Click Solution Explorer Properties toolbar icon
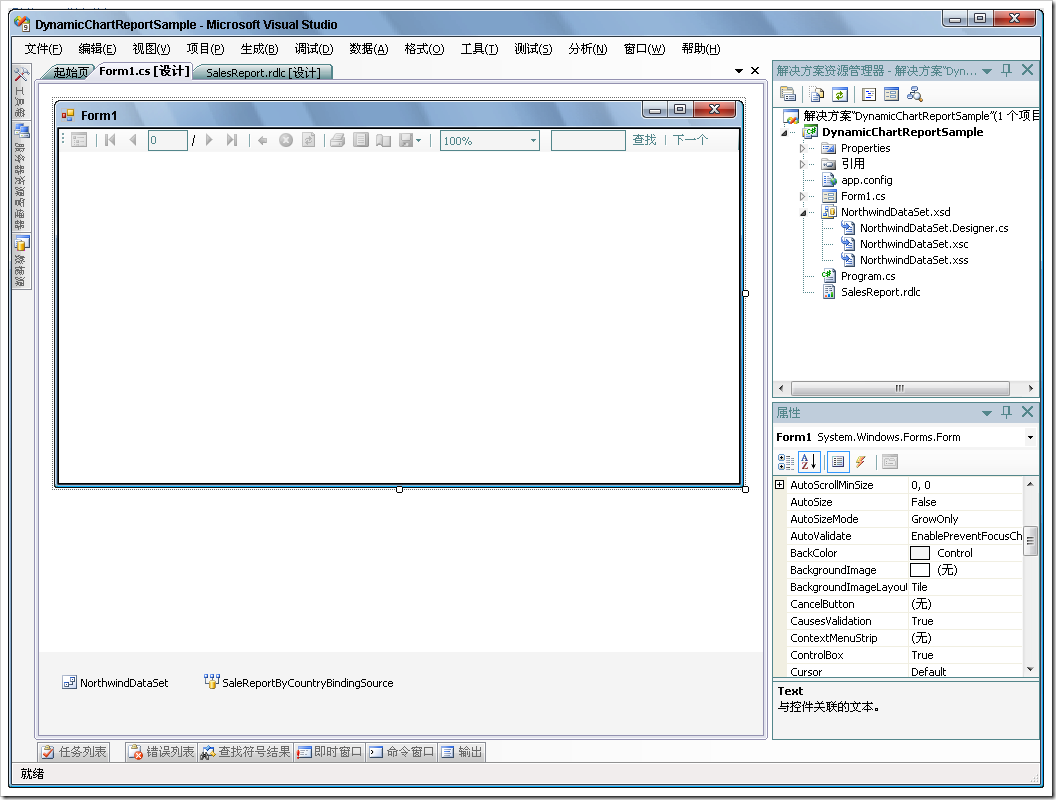1056x800 pixels. pyautogui.click(x=787, y=94)
